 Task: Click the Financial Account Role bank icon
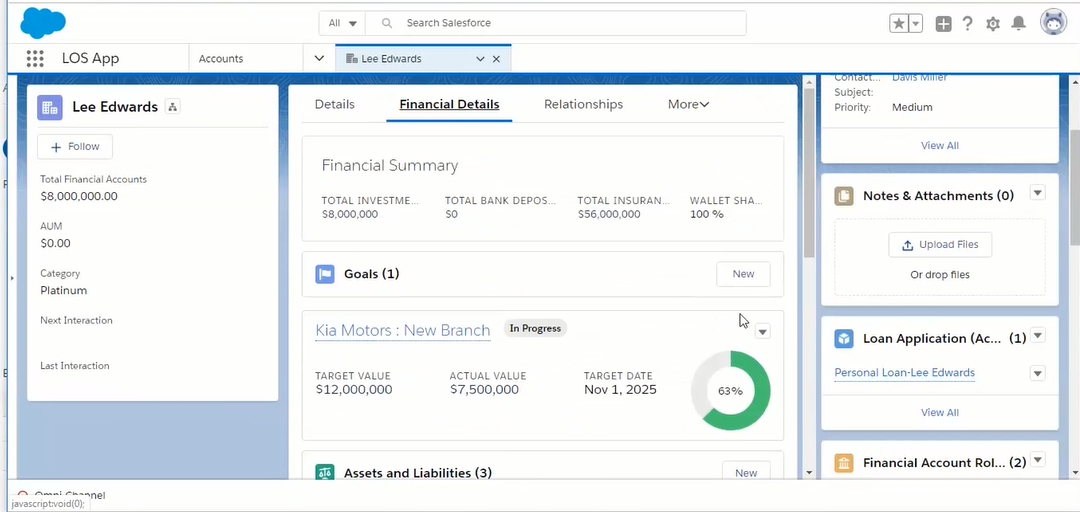point(844,462)
